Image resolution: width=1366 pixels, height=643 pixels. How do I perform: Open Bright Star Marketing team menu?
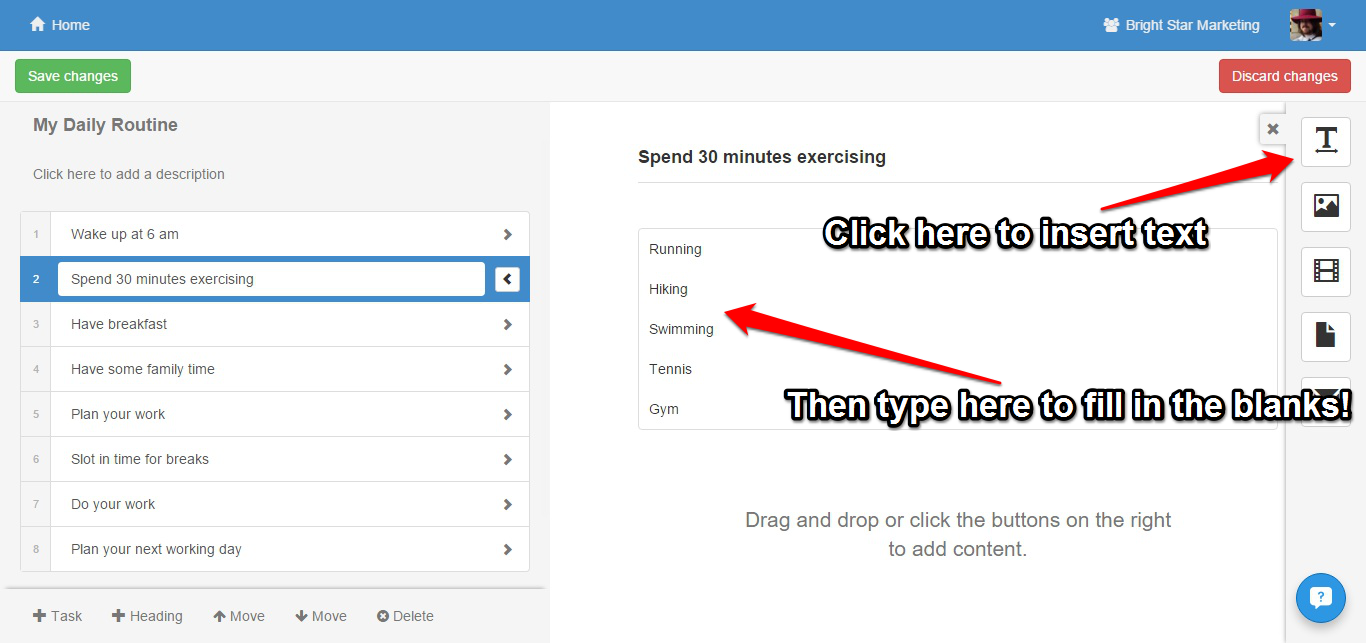point(1181,25)
